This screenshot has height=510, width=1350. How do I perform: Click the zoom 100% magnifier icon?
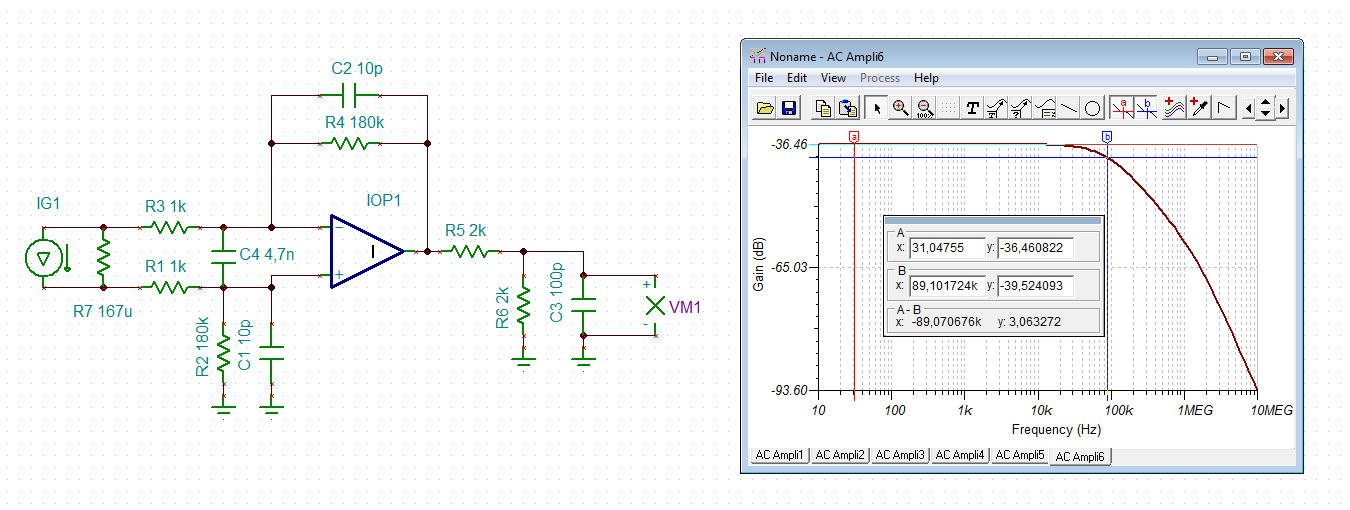point(924,108)
